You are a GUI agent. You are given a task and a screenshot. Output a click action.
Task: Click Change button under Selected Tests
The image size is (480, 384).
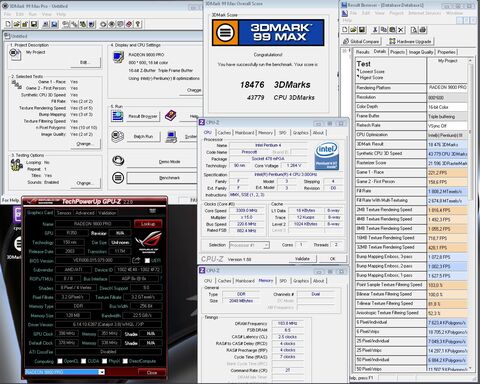click(85, 144)
